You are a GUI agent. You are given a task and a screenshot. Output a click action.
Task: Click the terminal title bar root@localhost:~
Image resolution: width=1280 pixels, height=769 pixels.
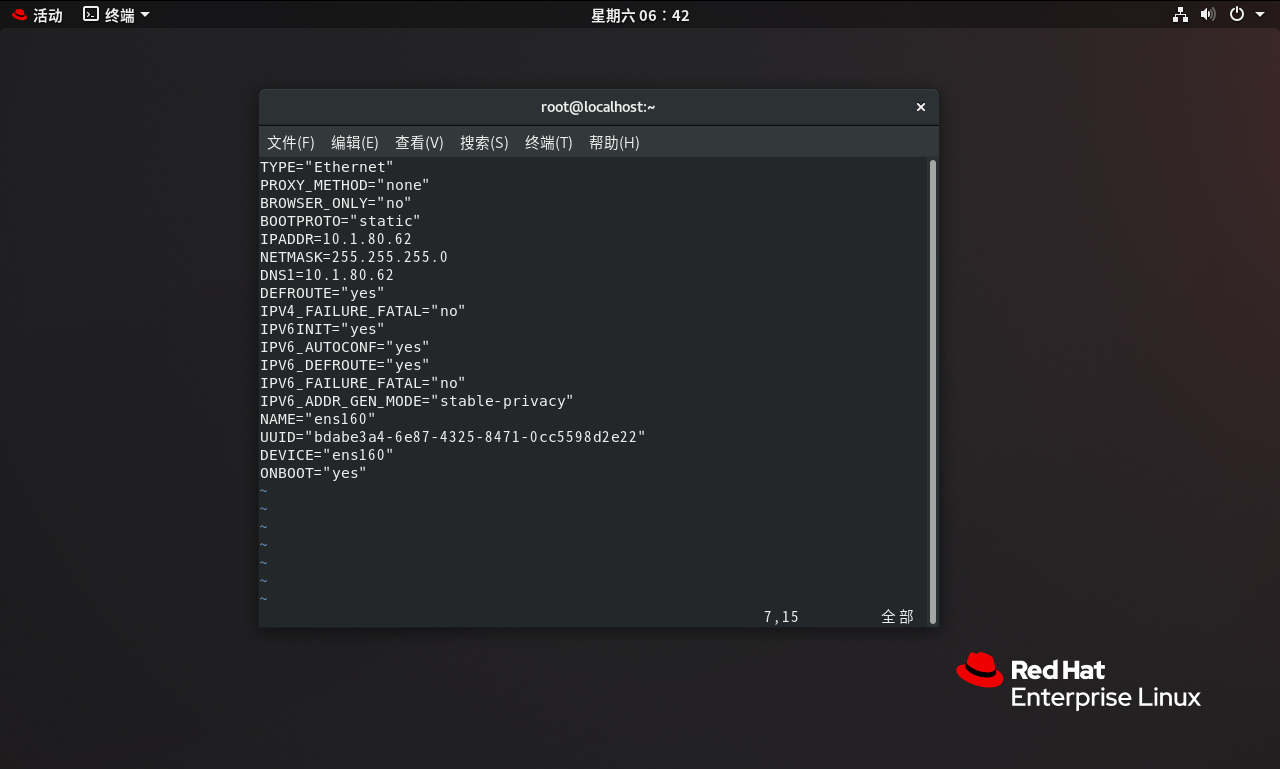[x=598, y=107]
